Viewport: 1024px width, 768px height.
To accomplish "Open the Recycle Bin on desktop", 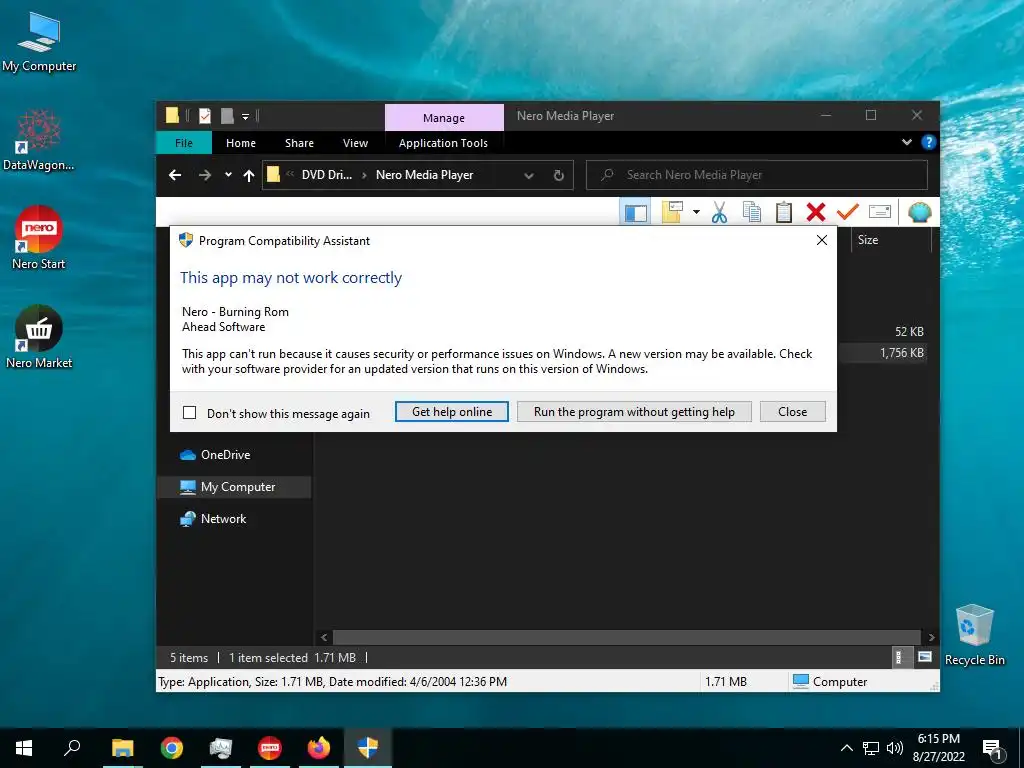I will coord(974,635).
